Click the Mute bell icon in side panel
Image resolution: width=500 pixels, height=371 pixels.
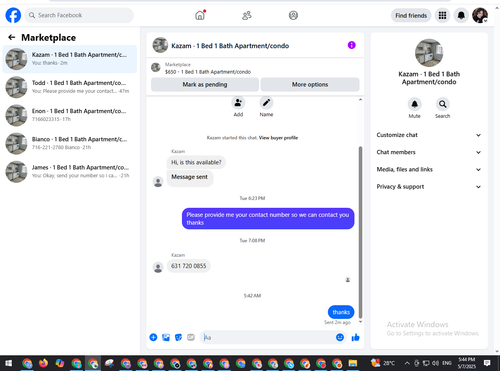tap(414, 104)
